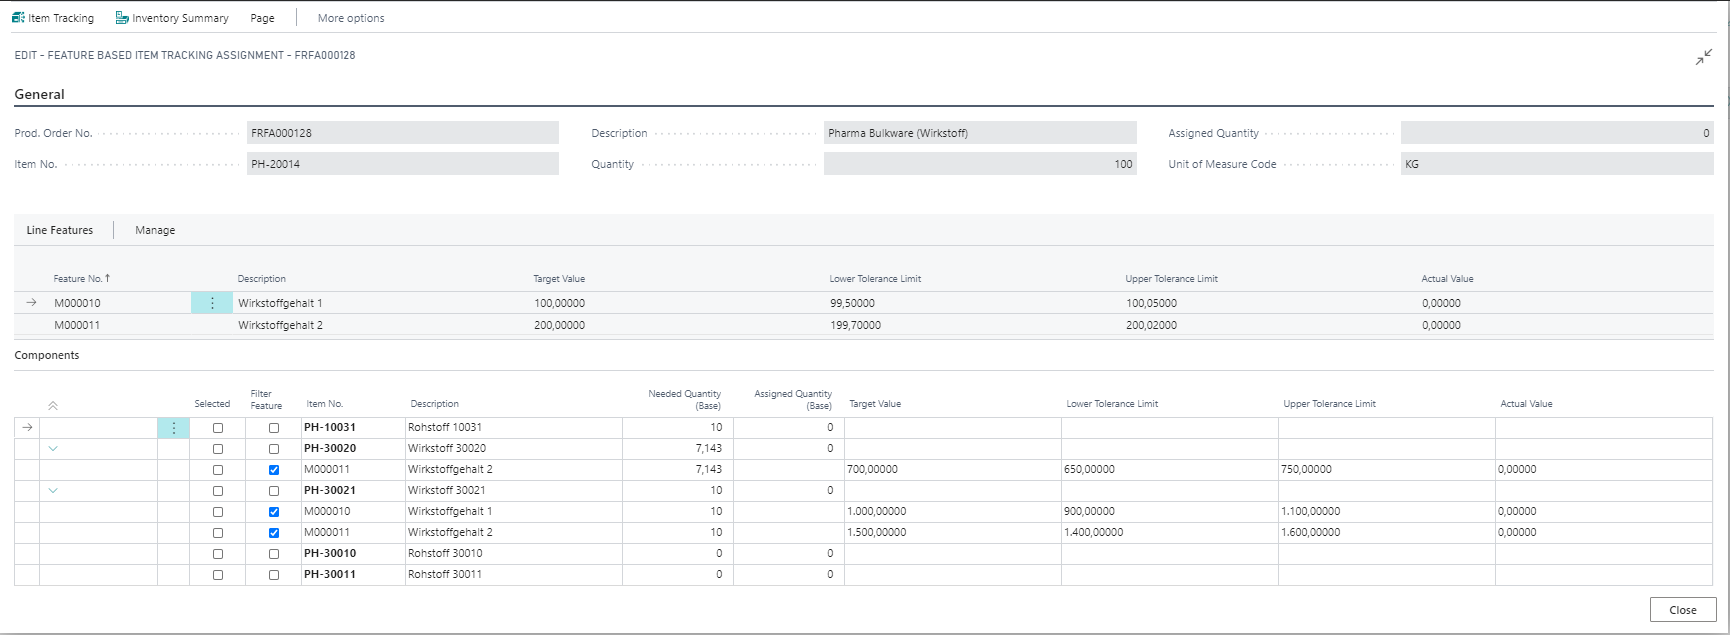Click the Needed Quantity (Base) column header

(x=684, y=400)
